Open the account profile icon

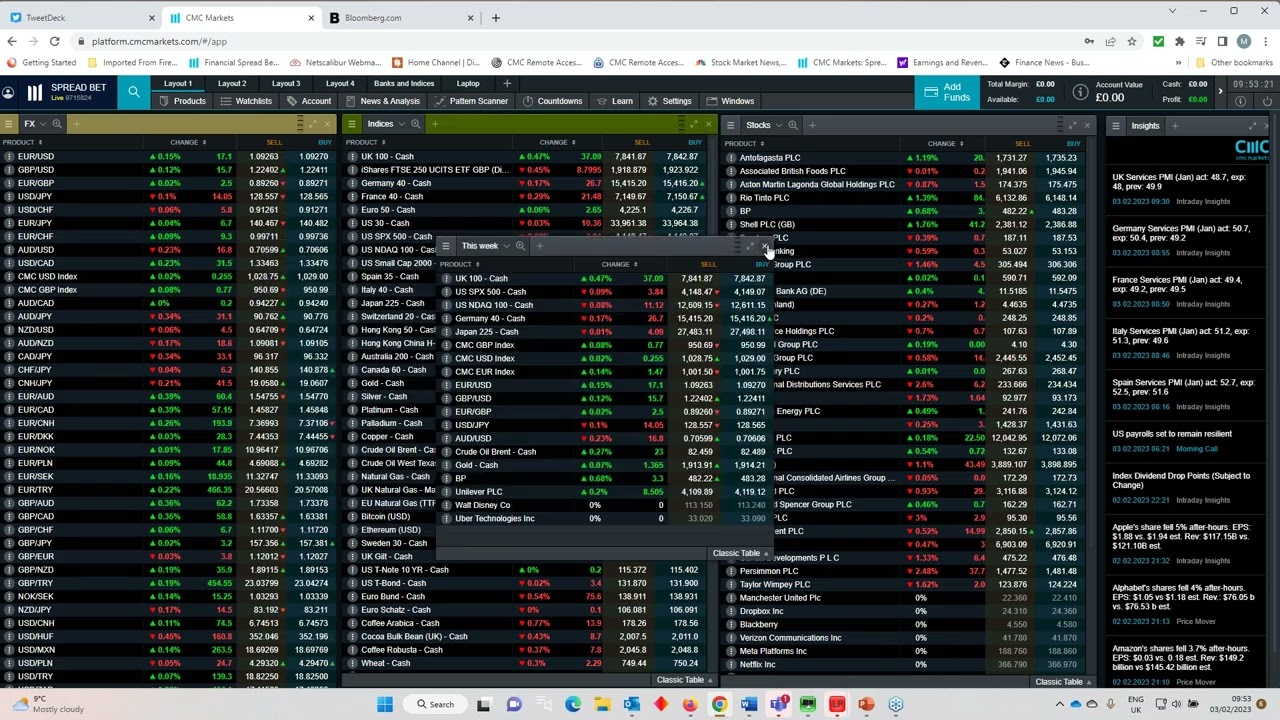click(x=8, y=92)
